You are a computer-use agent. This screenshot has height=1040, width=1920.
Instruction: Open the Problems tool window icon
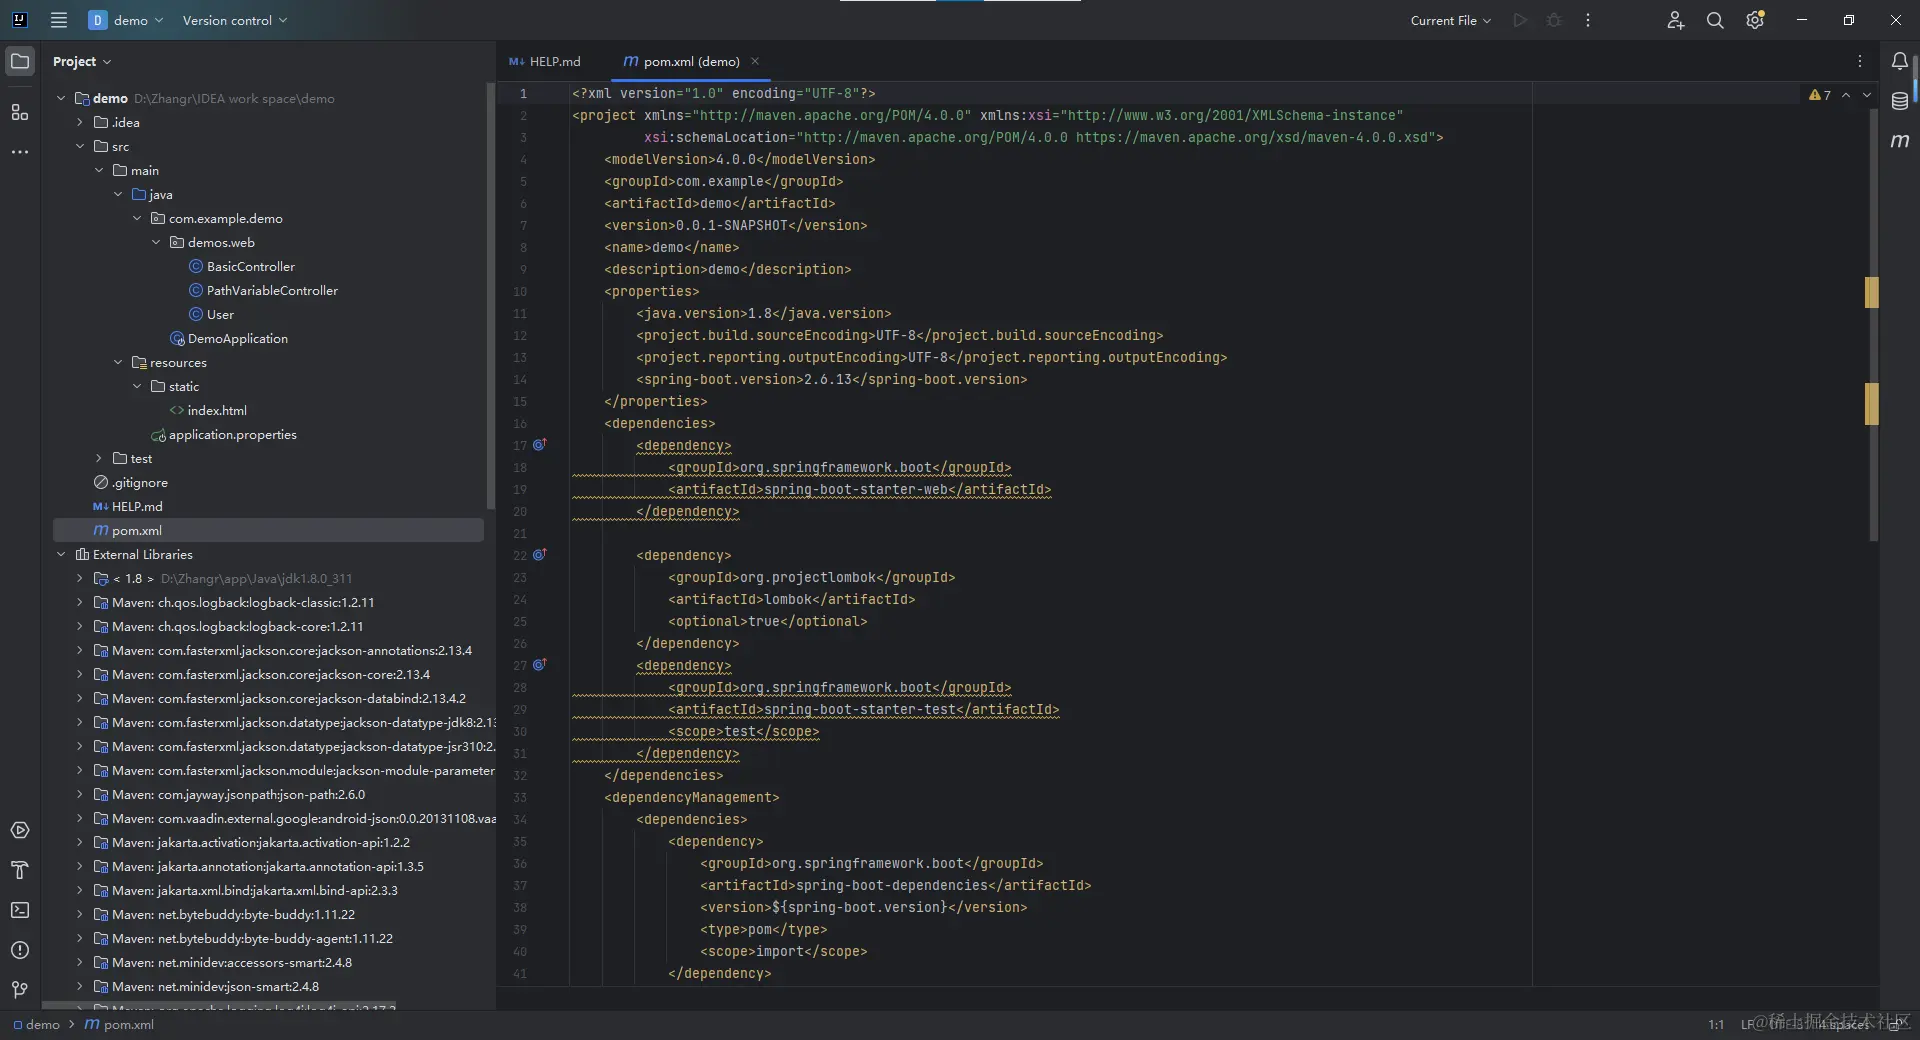point(20,950)
